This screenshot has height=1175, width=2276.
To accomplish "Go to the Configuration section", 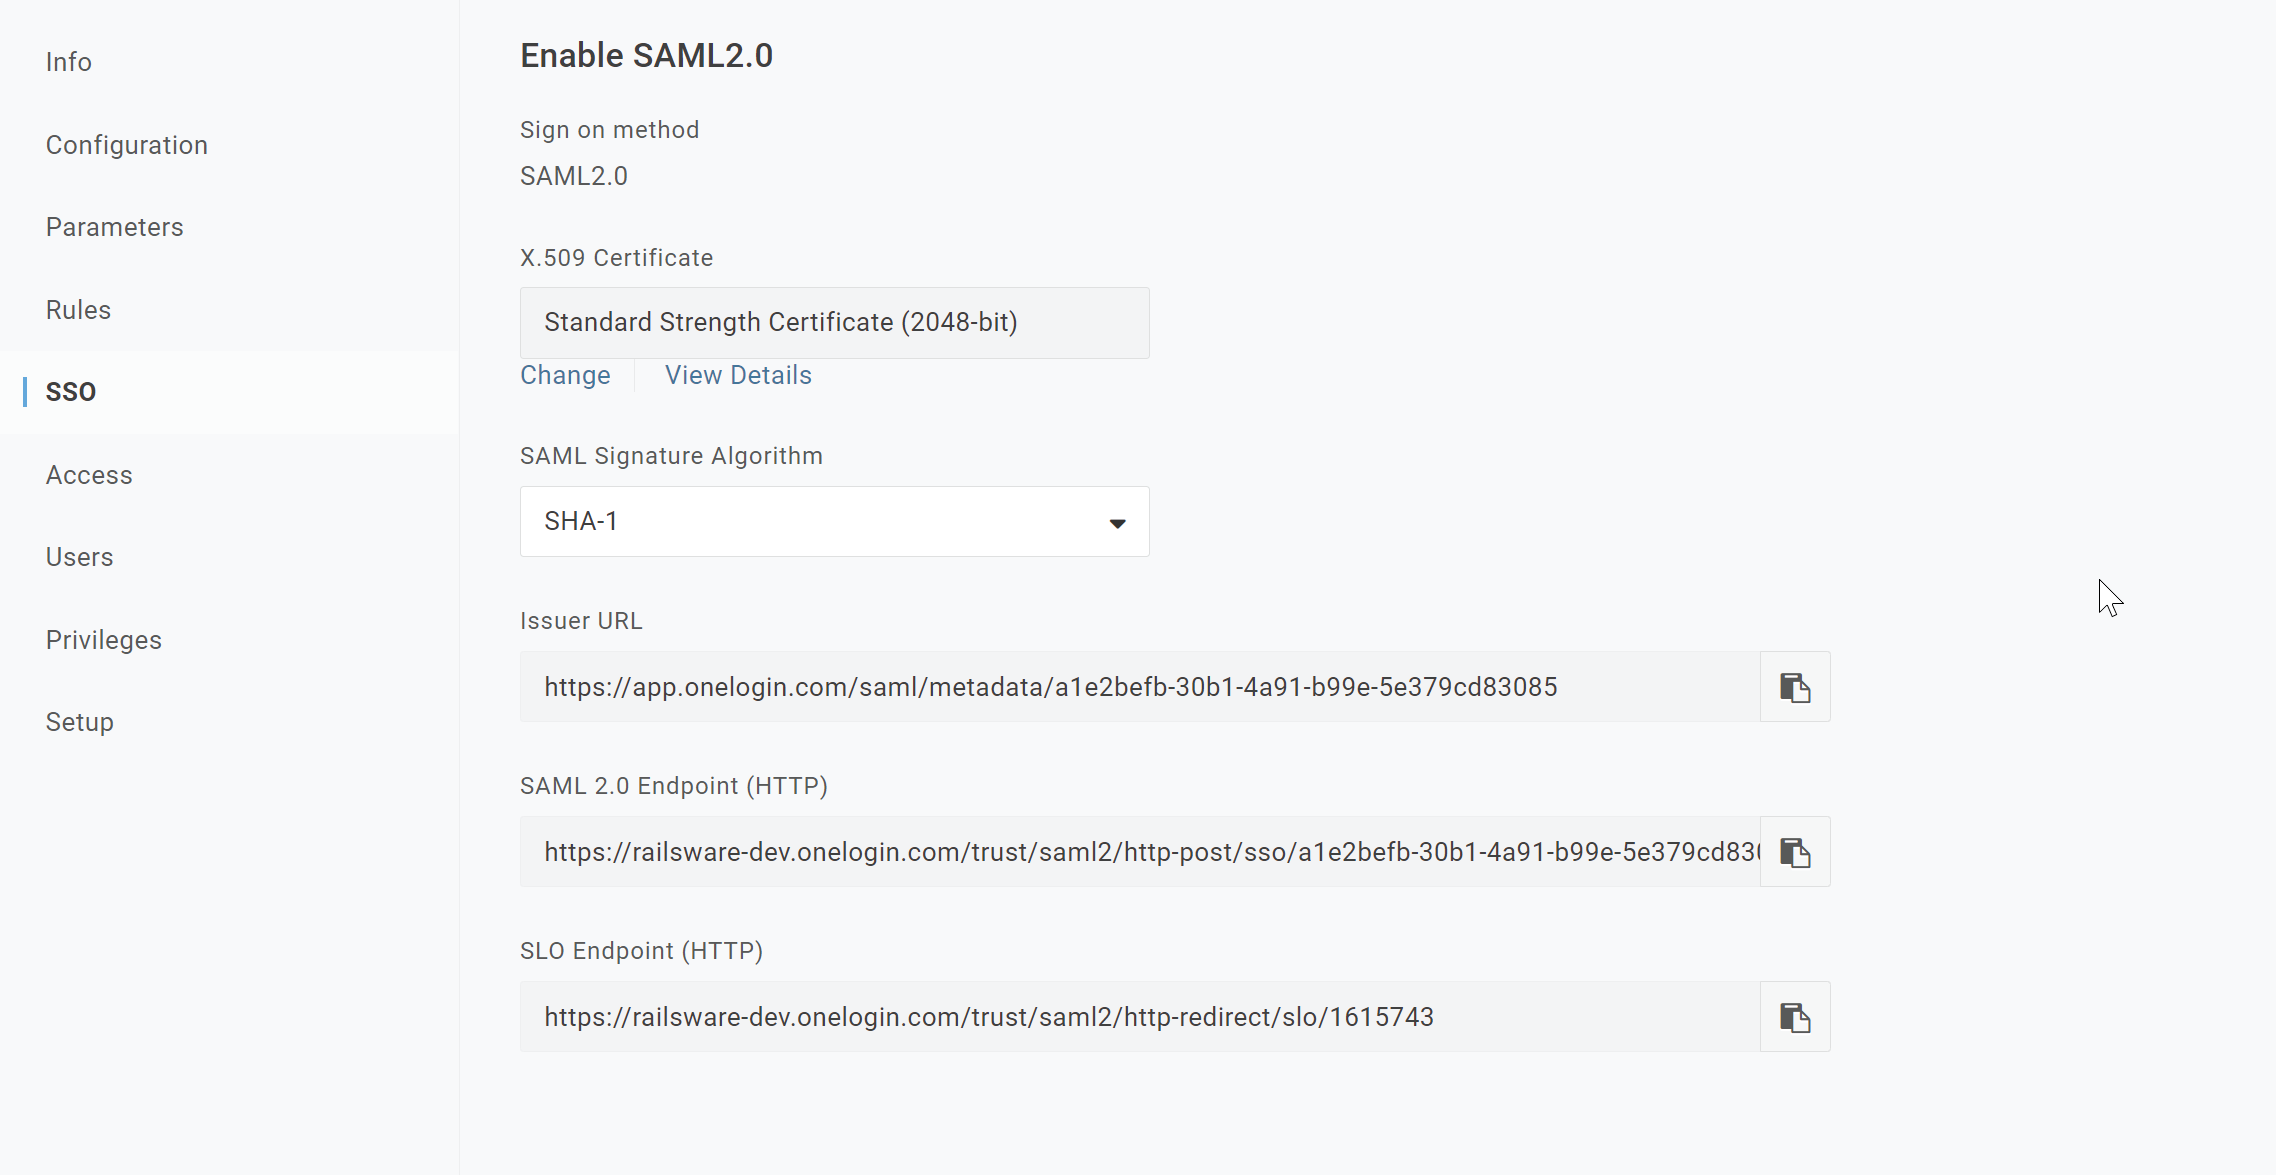I will point(127,145).
